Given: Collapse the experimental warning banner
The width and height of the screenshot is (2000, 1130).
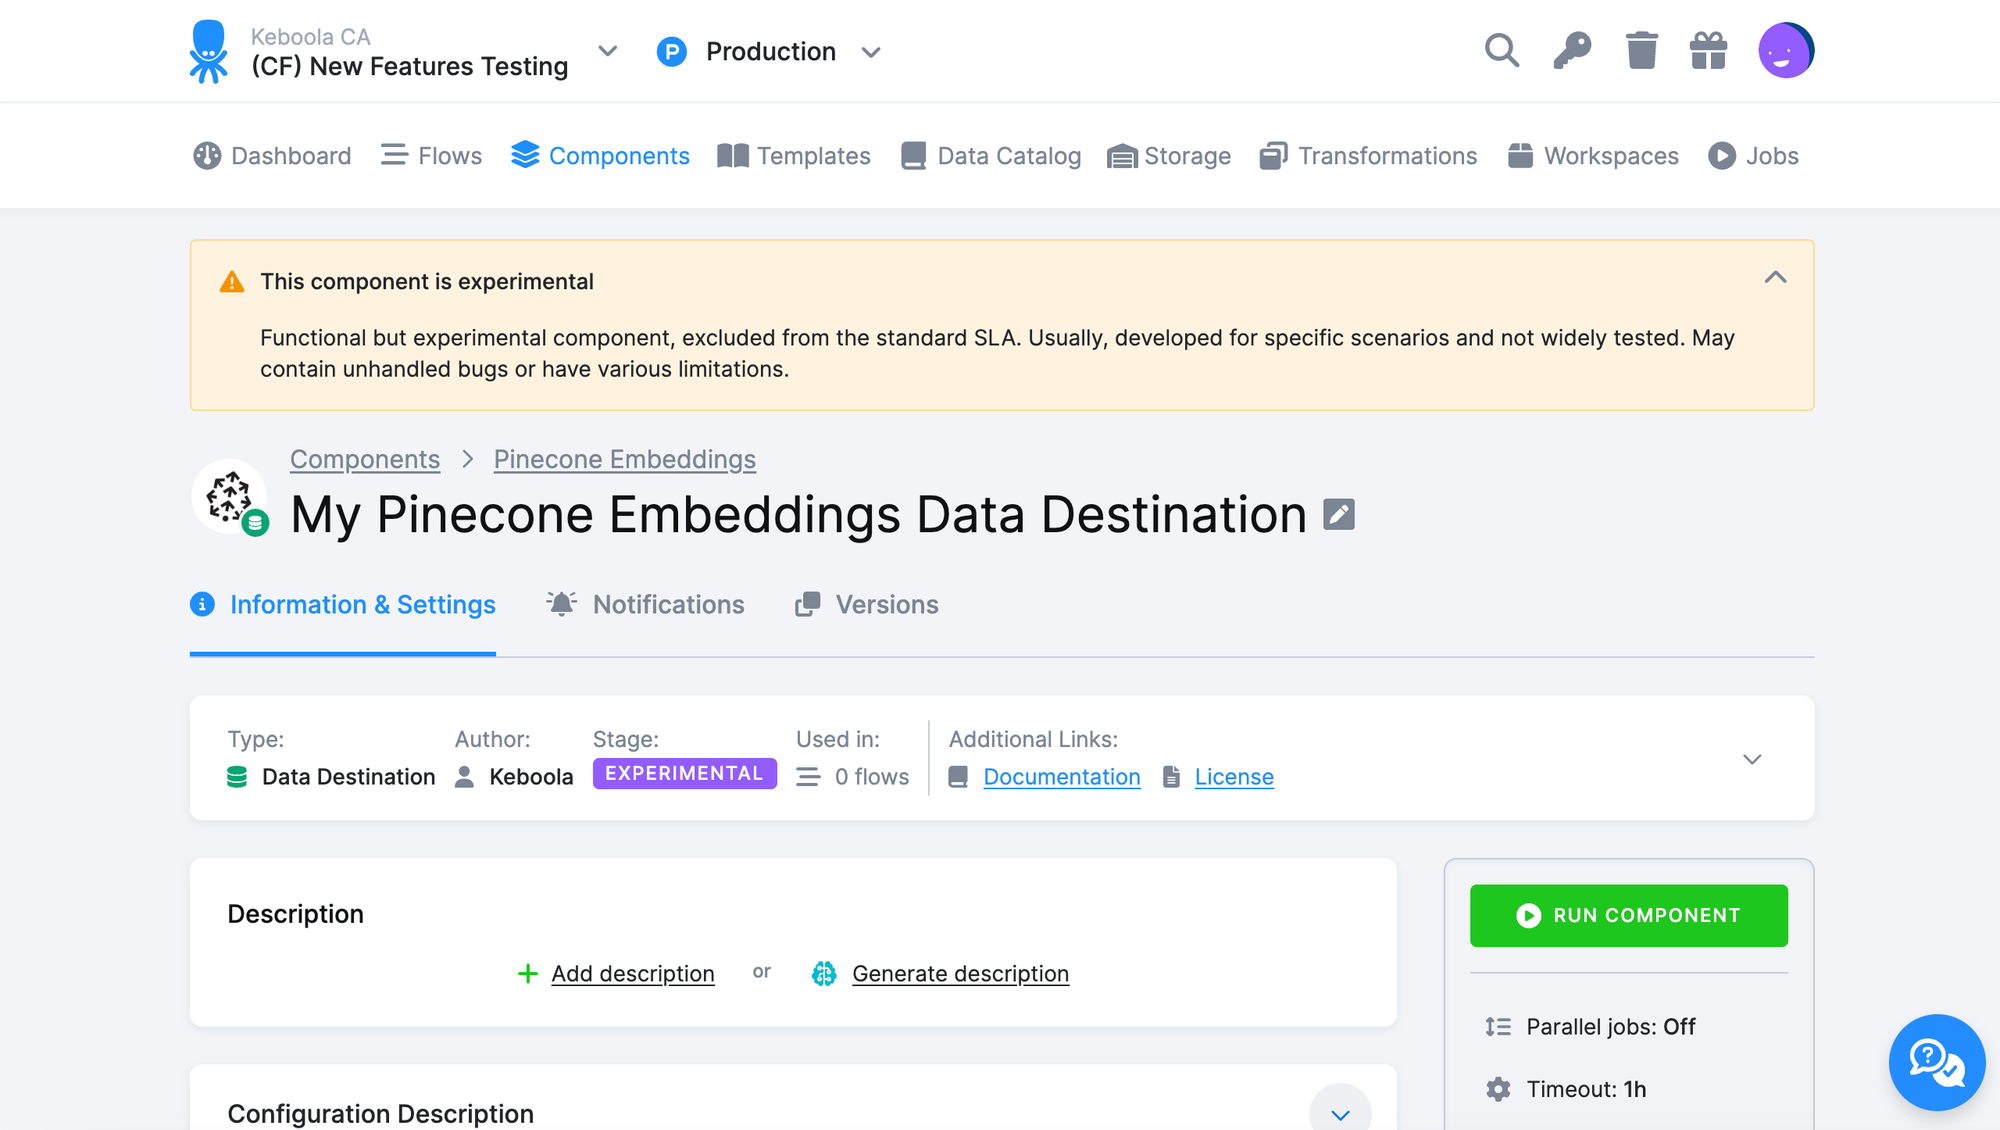Looking at the screenshot, I should pyautogui.click(x=1775, y=277).
